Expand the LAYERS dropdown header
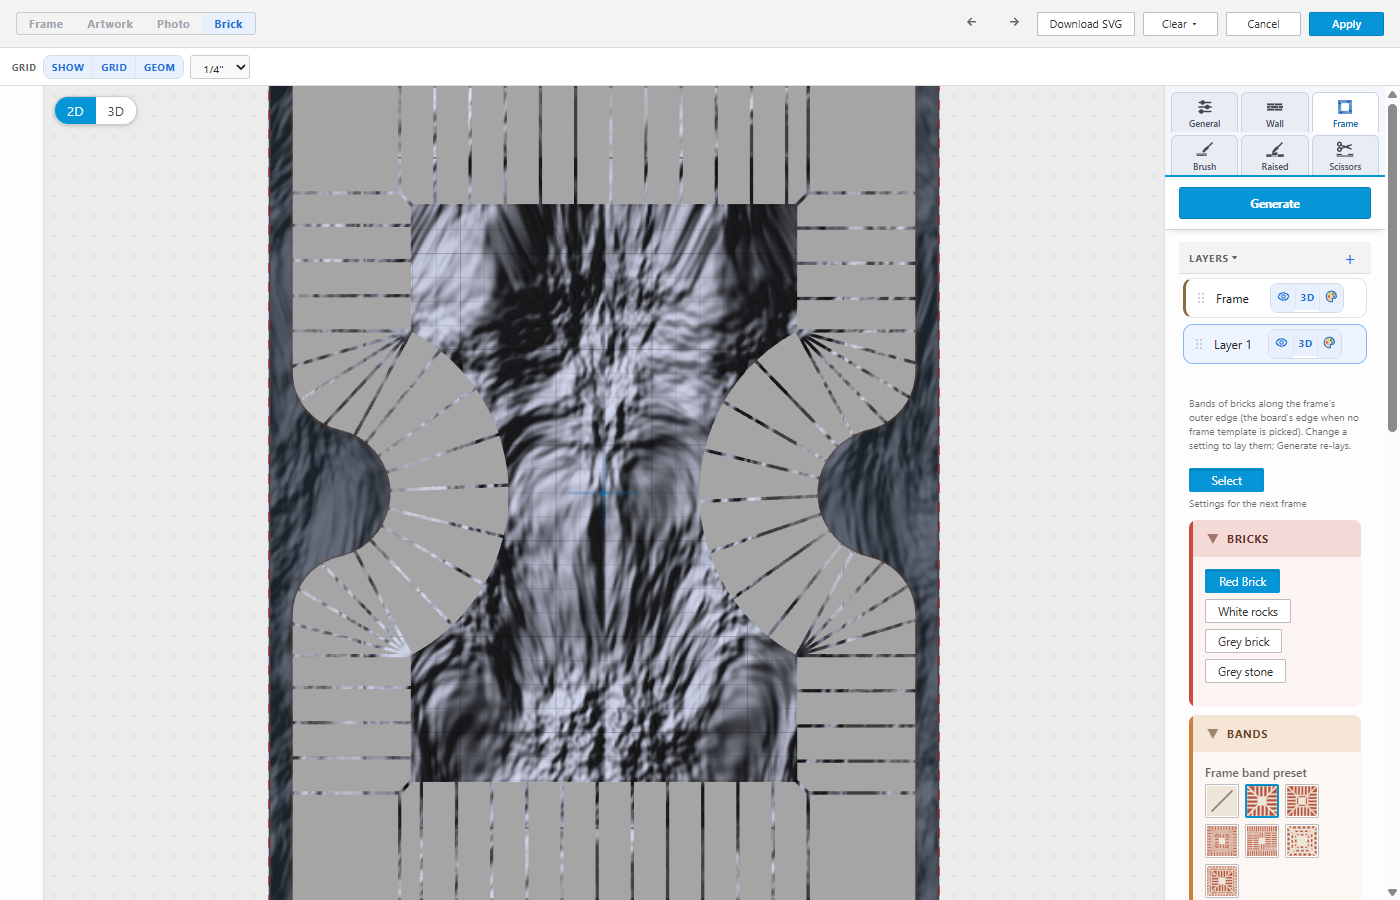 pyautogui.click(x=1213, y=259)
